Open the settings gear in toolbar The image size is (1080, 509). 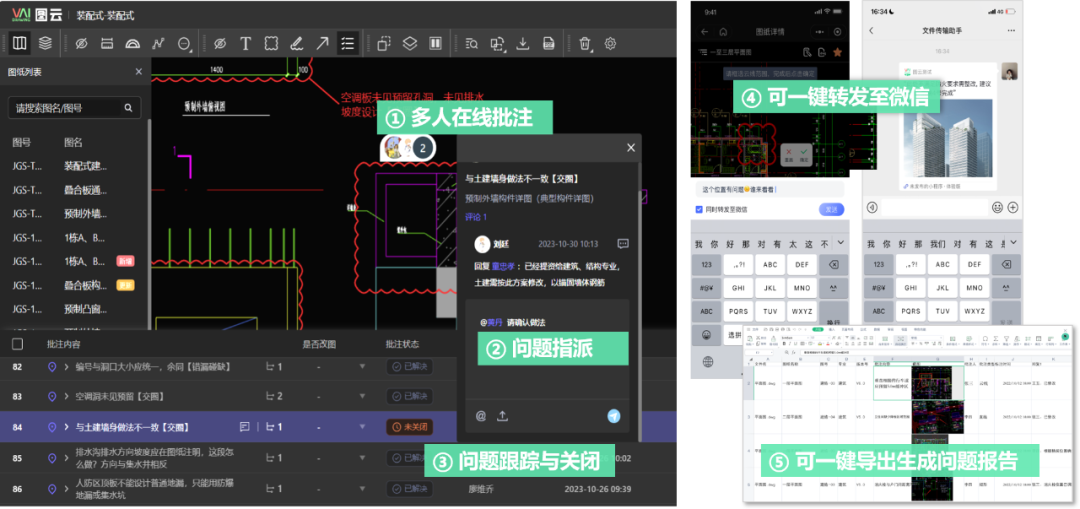(610, 44)
